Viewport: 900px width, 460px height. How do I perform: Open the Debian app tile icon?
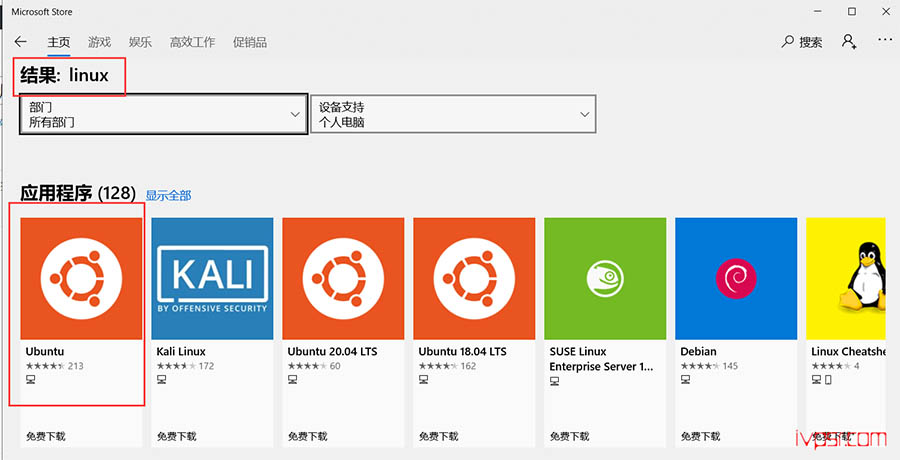(x=736, y=279)
